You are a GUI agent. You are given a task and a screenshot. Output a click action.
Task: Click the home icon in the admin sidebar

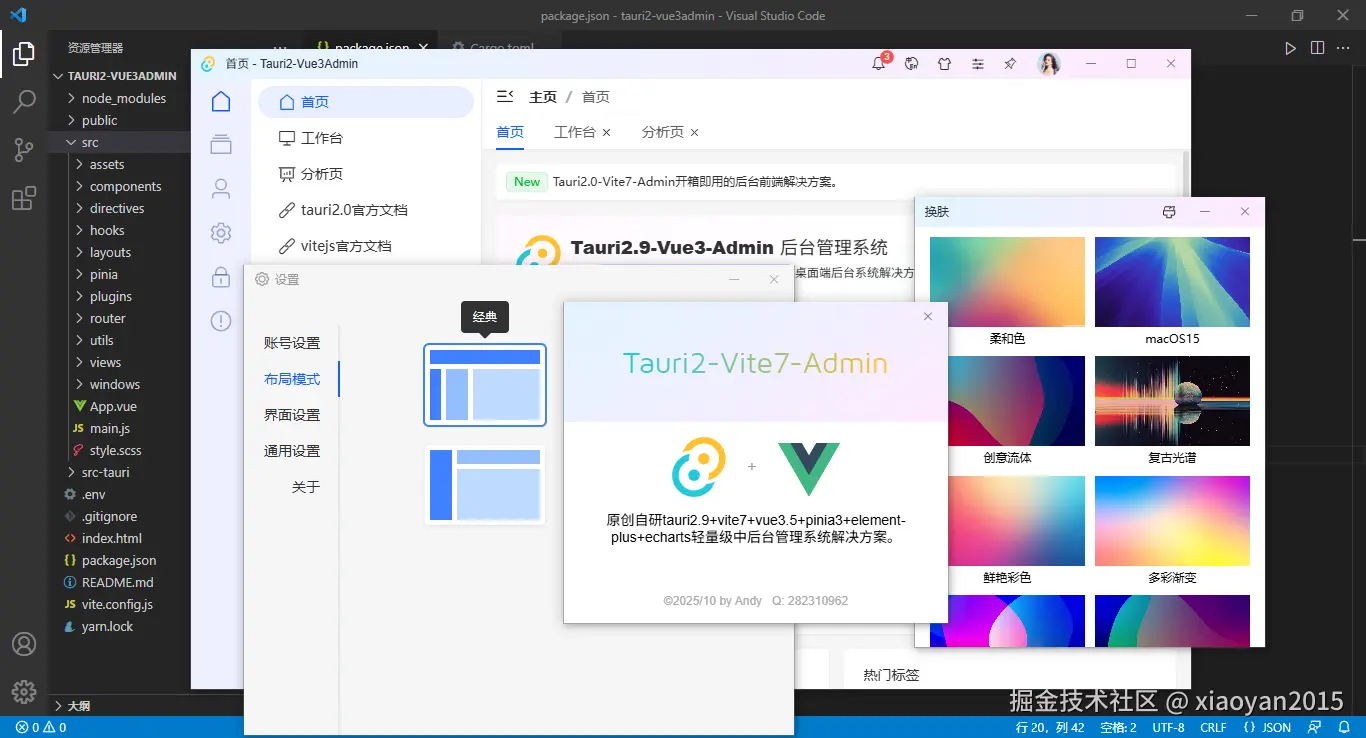220,101
